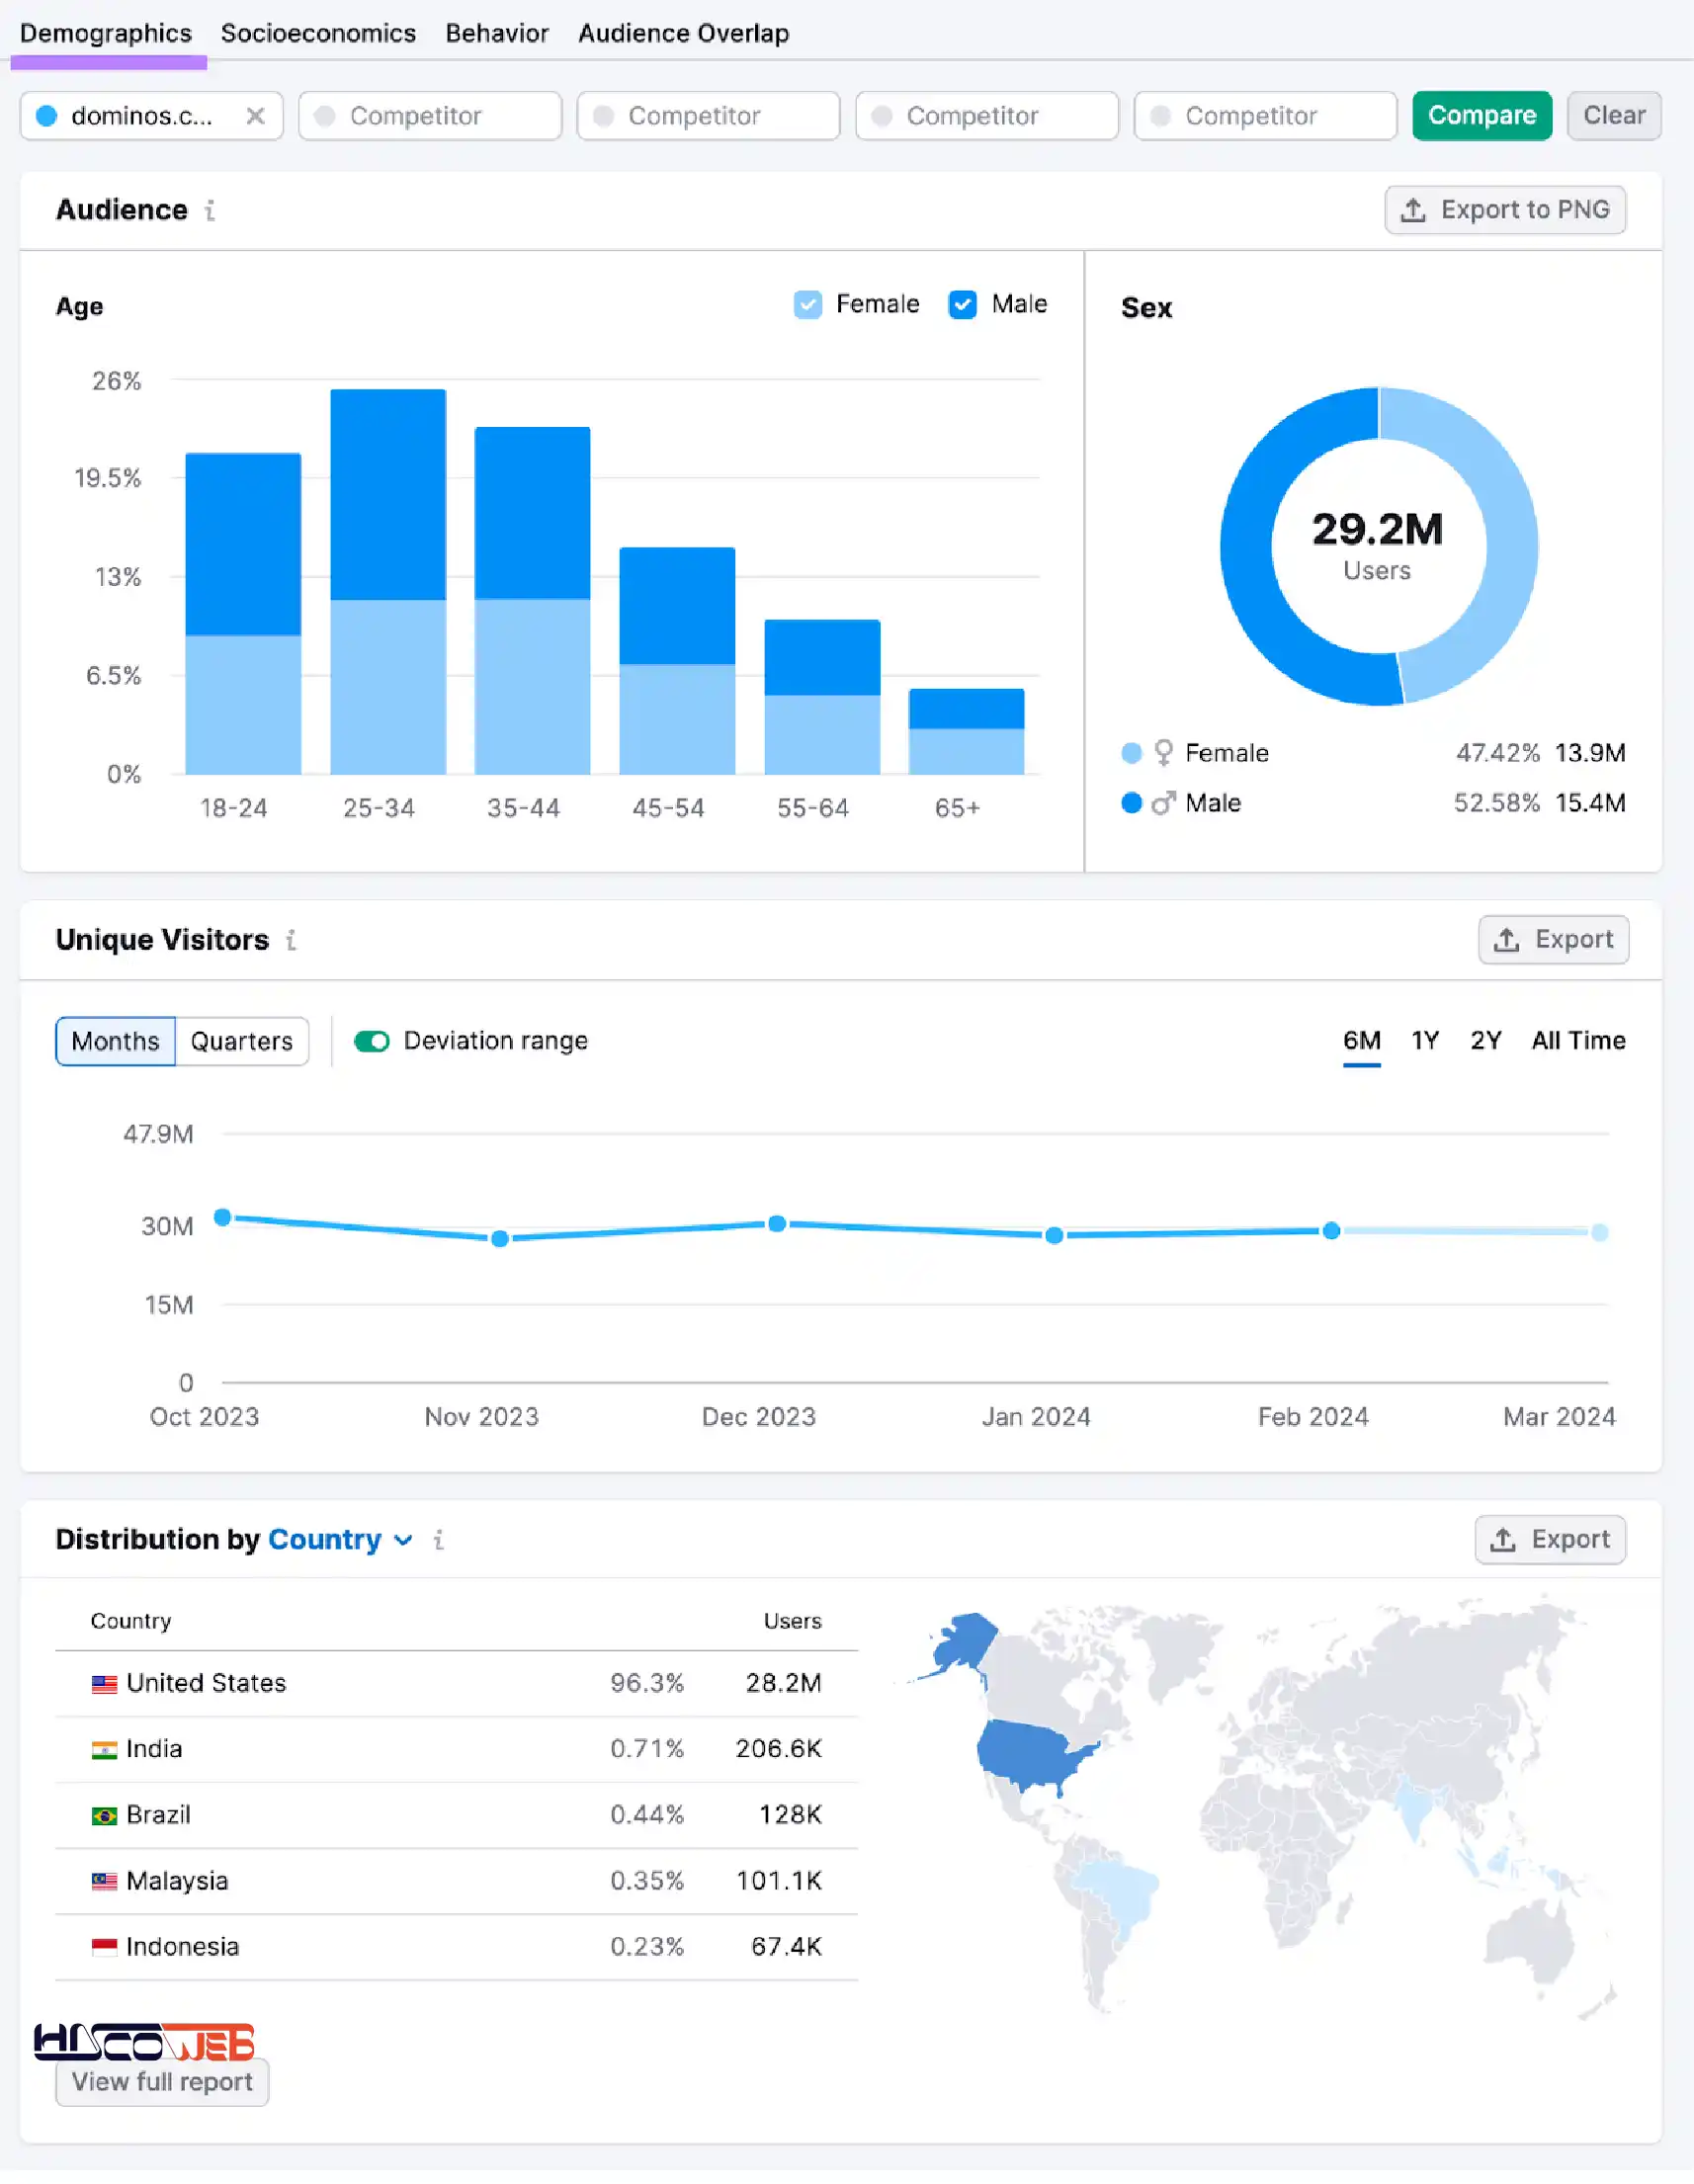Click the Oct 2023 data point
The width and height of the screenshot is (1694, 2184).
tap(223, 1218)
